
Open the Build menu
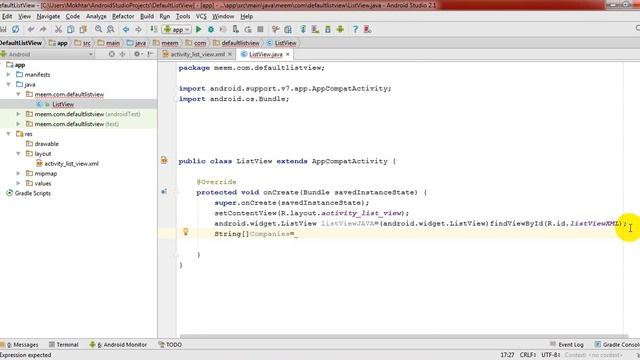pyautogui.click(x=147, y=16)
